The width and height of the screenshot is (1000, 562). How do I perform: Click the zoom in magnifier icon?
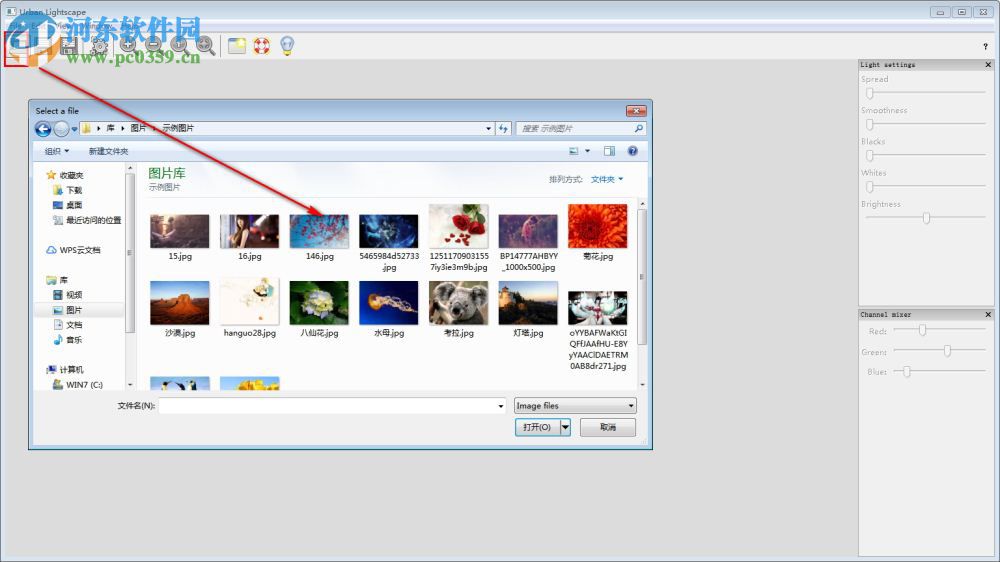point(128,45)
